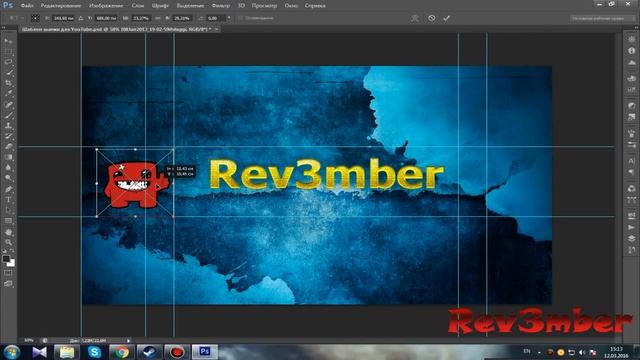Click the height percentage field

coord(181,18)
